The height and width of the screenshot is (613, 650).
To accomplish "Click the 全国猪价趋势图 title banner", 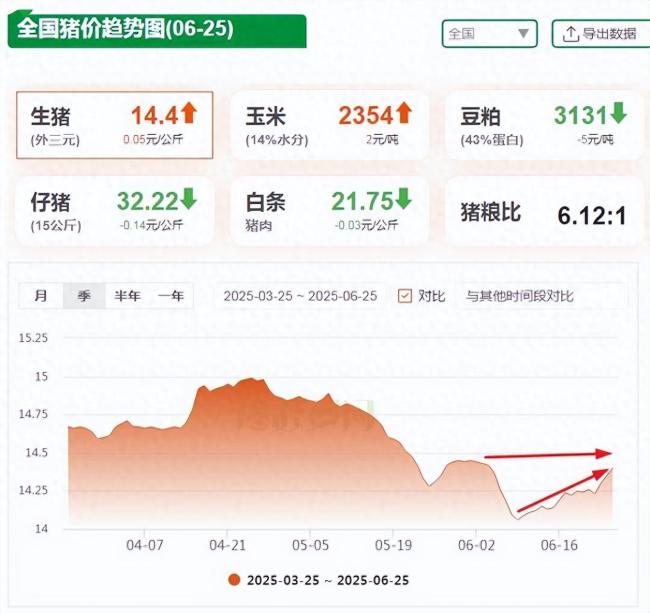I will pos(120,30).
